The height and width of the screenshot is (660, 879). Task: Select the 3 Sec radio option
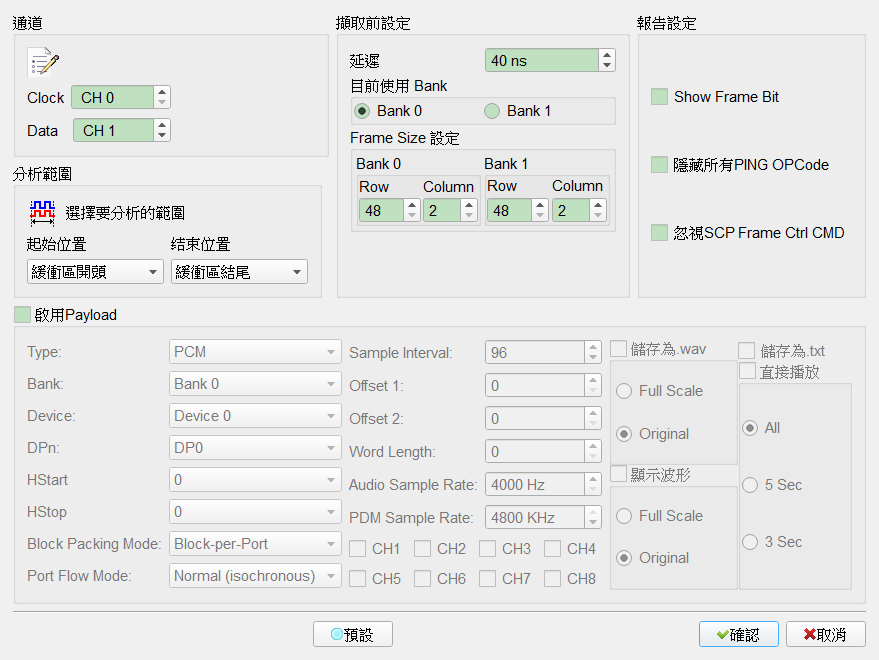(750, 542)
